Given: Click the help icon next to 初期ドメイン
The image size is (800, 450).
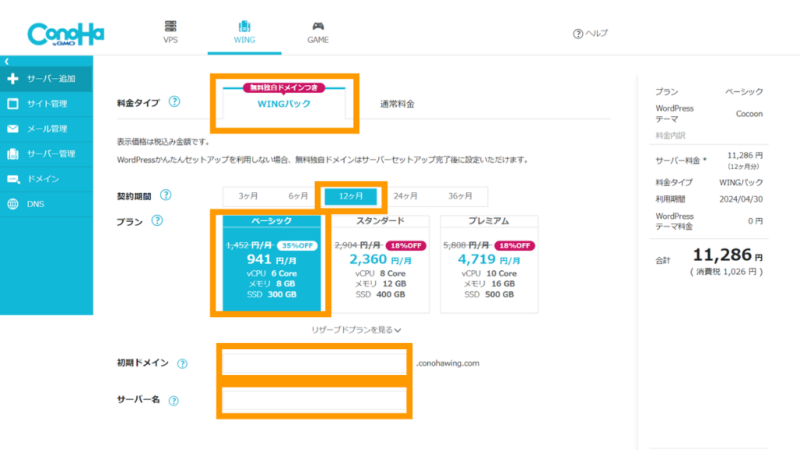Looking at the screenshot, I should pos(182,364).
